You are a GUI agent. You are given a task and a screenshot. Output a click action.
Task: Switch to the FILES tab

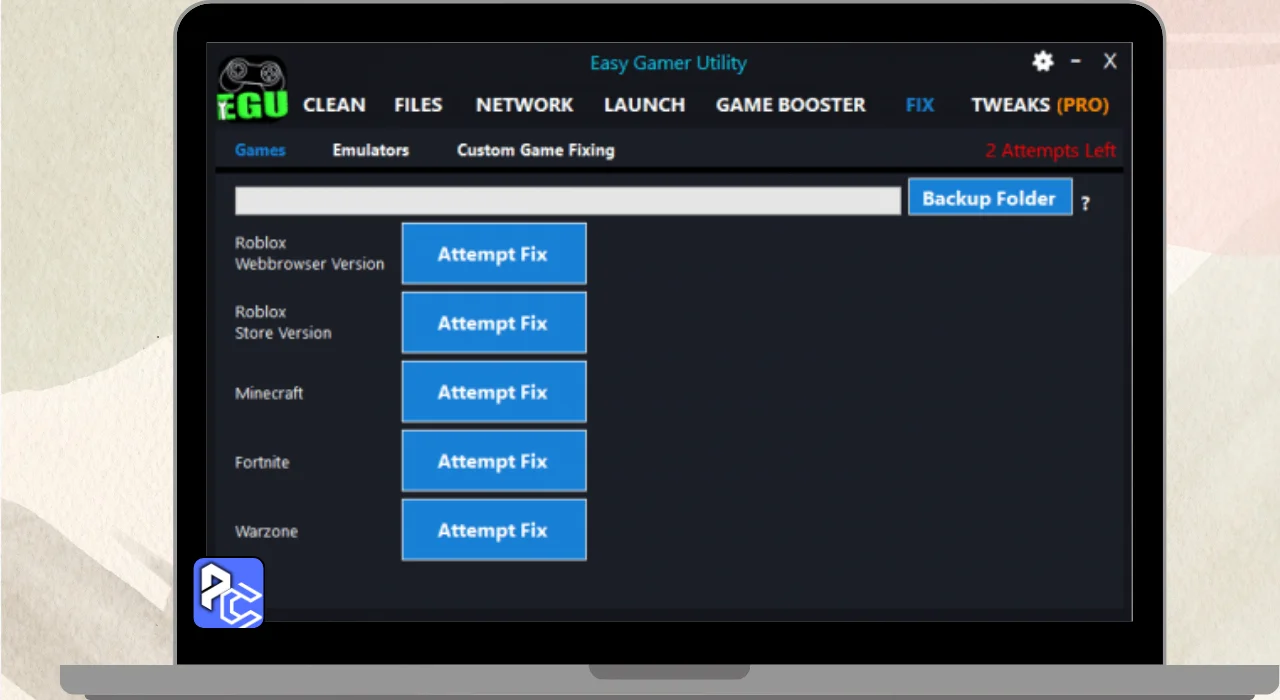(x=418, y=105)
